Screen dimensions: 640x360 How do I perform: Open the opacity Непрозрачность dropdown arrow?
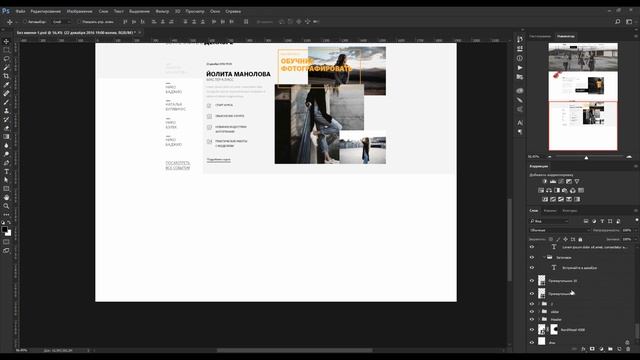(x=636, y=230)
